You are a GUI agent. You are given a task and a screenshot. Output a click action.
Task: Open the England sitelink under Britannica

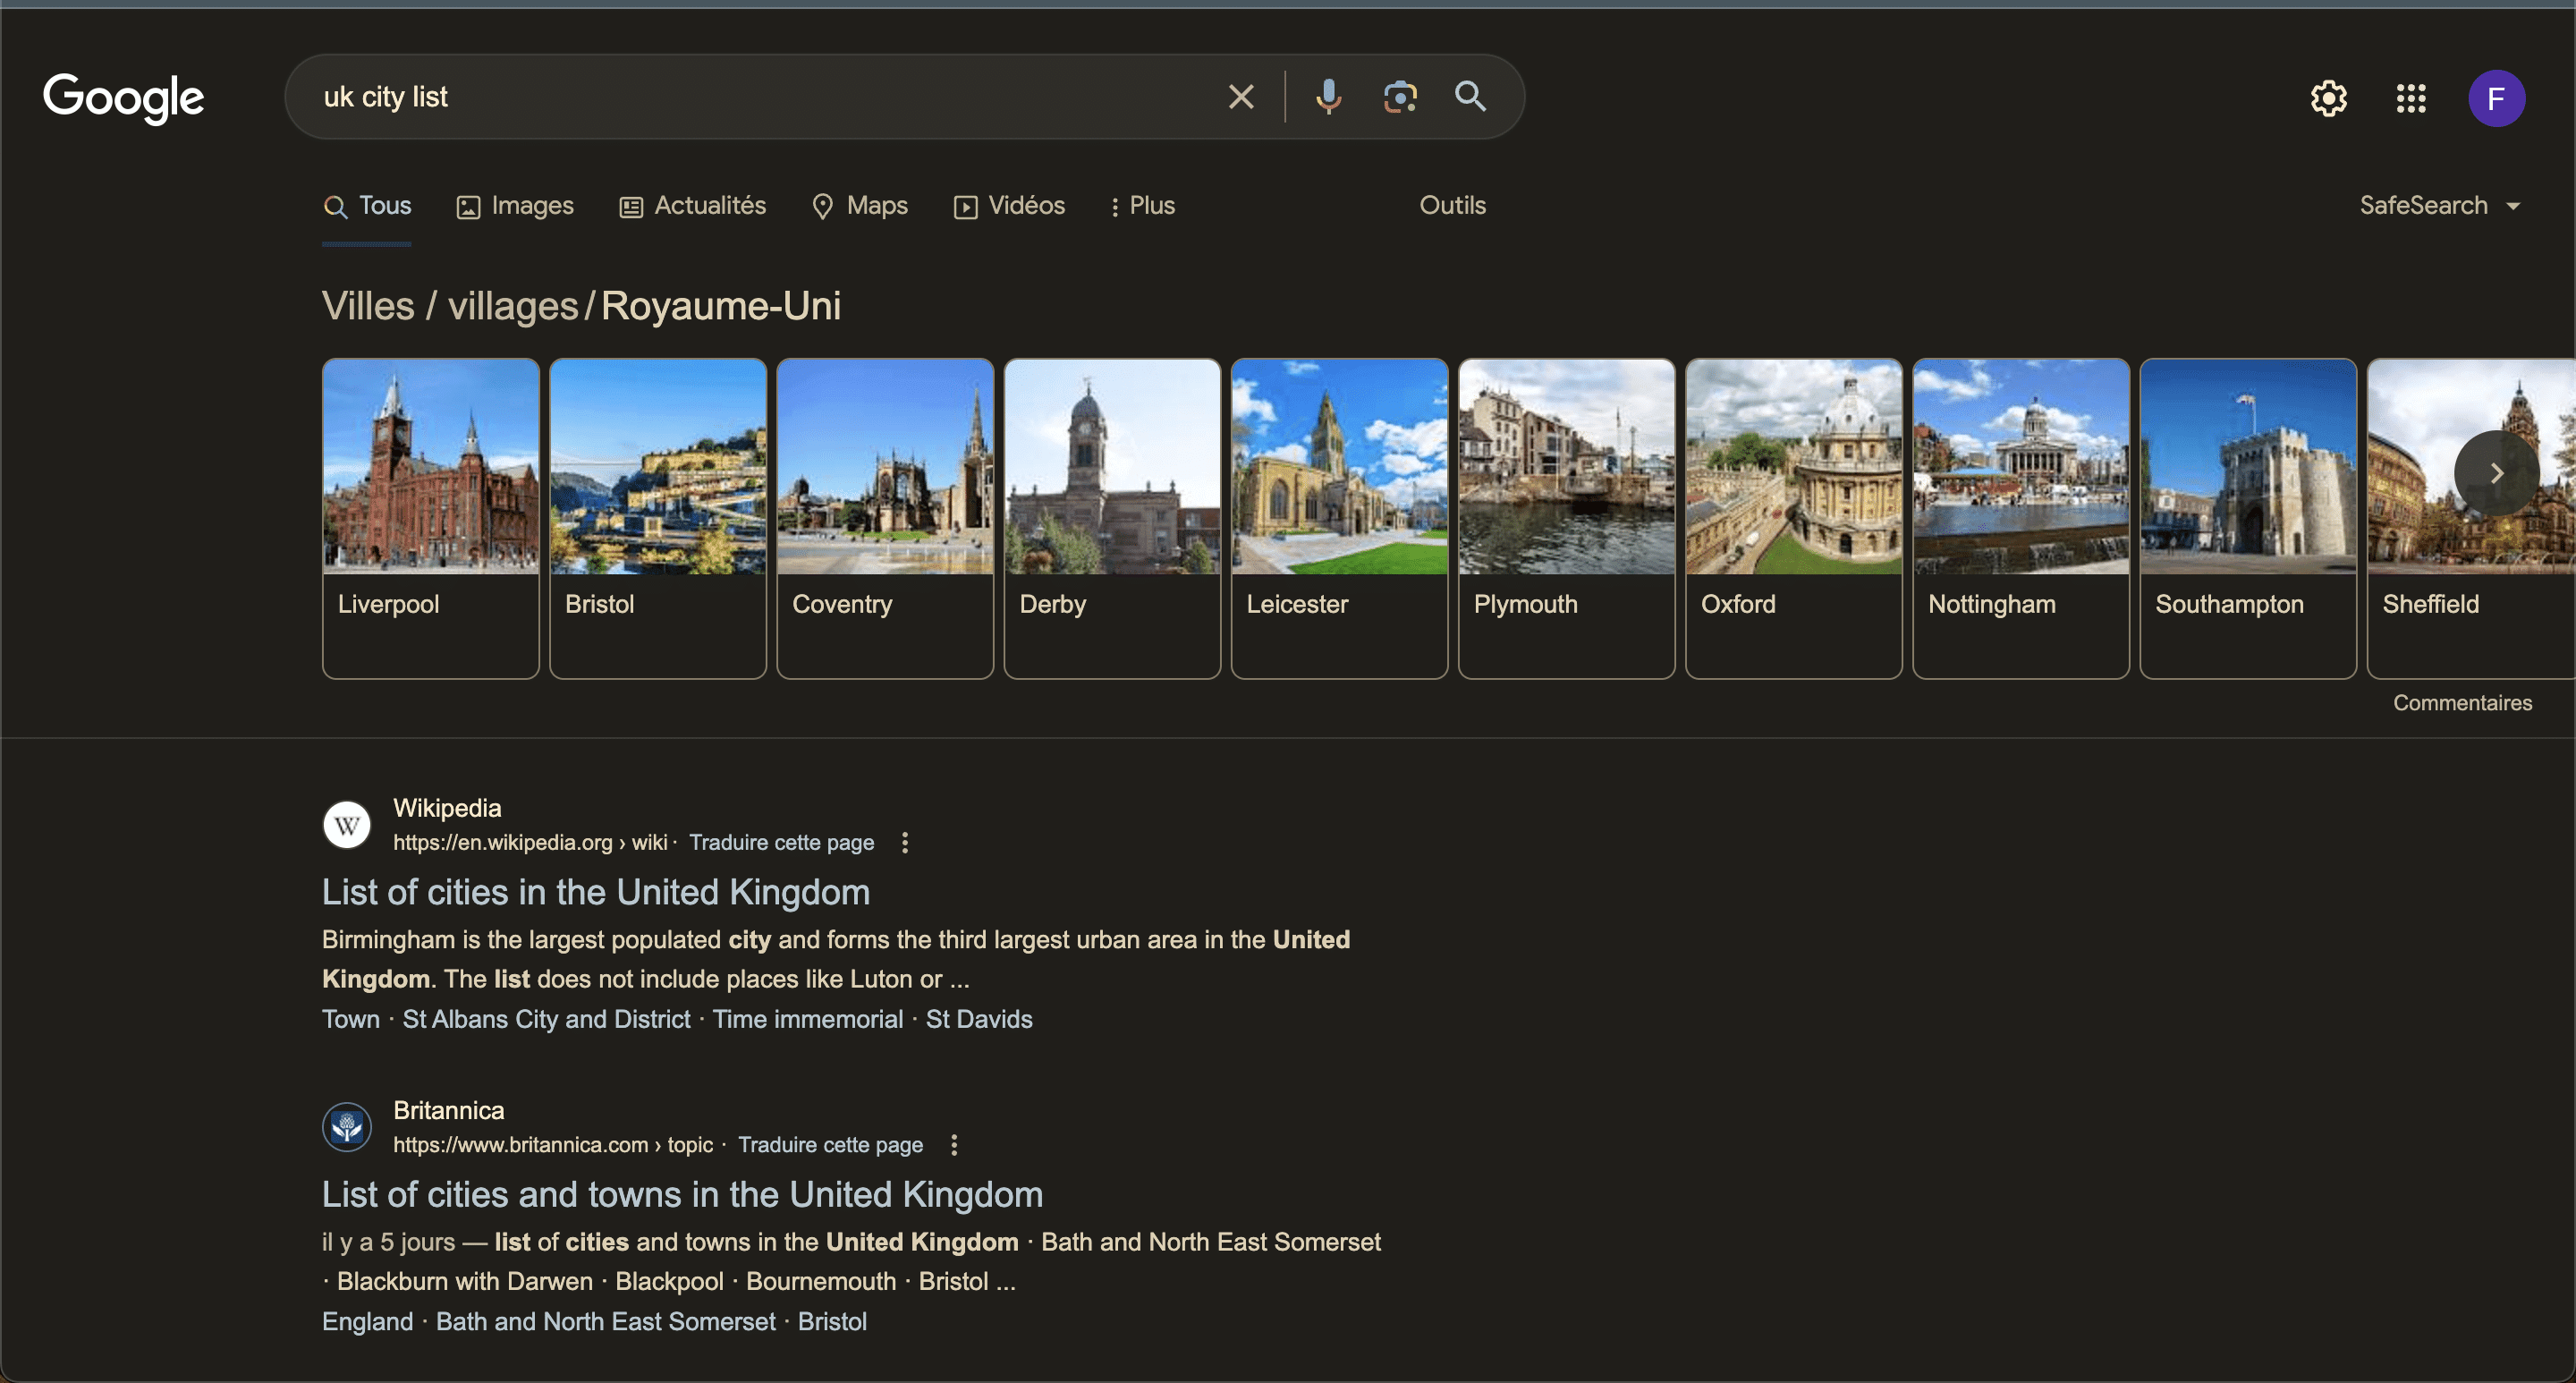[367, 1321]
